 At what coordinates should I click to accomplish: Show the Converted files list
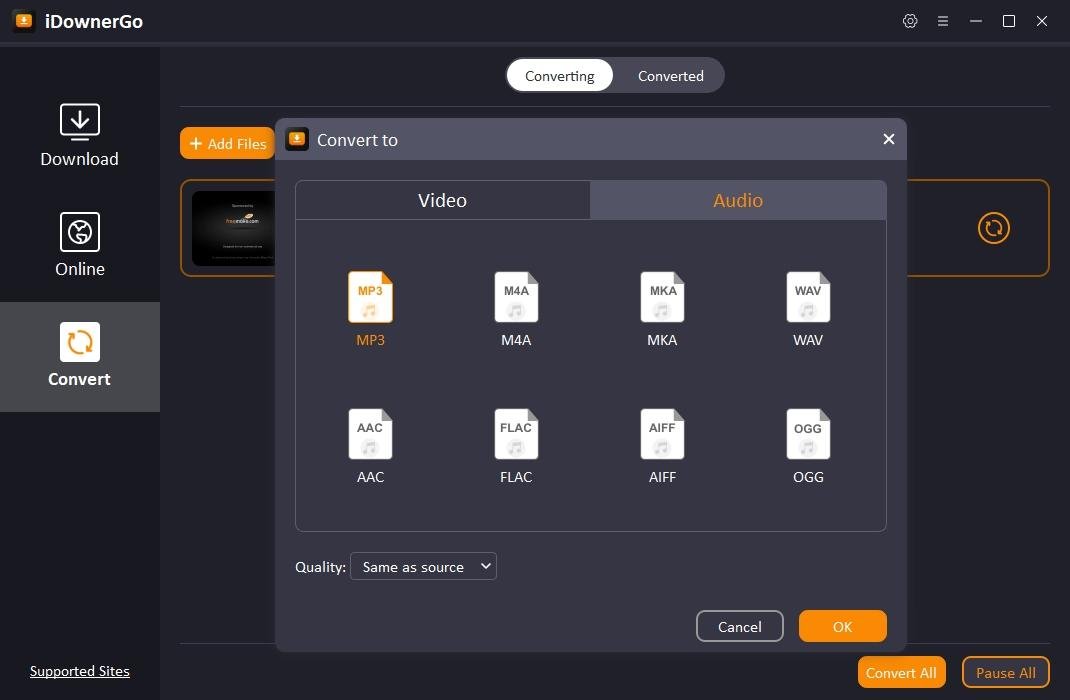[670, 76]
